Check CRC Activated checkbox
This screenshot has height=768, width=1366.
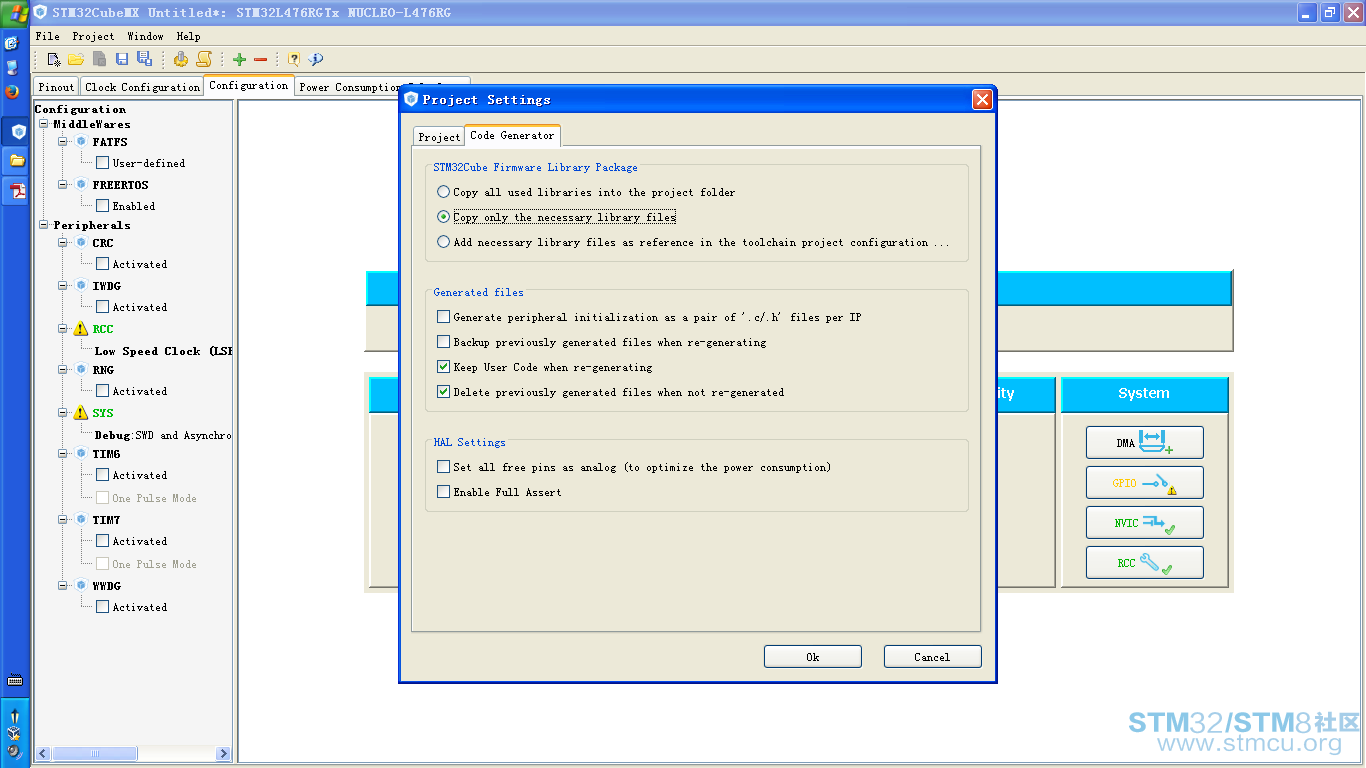coord(102,264)
